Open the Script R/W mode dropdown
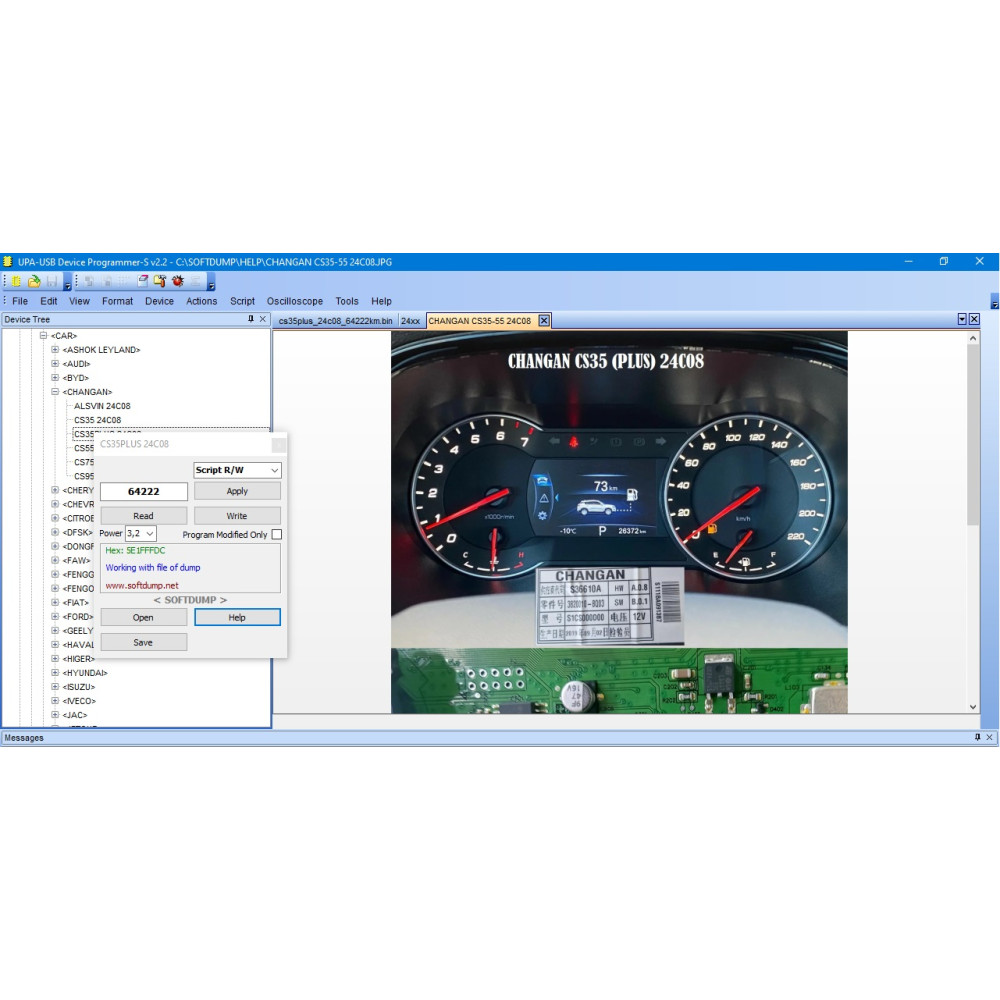The width and height of the screenshot is (1000, 1000). pyautogui.click(x=237, y=470)
